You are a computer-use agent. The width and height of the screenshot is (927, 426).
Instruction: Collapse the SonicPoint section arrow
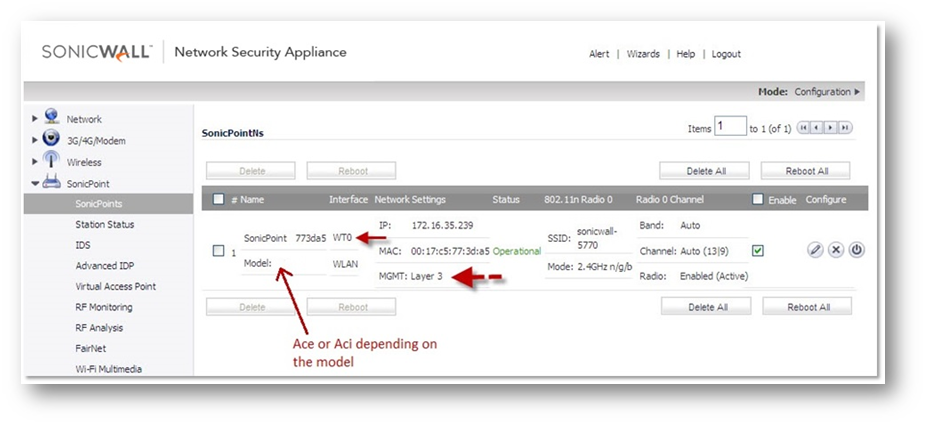(37, 183)
